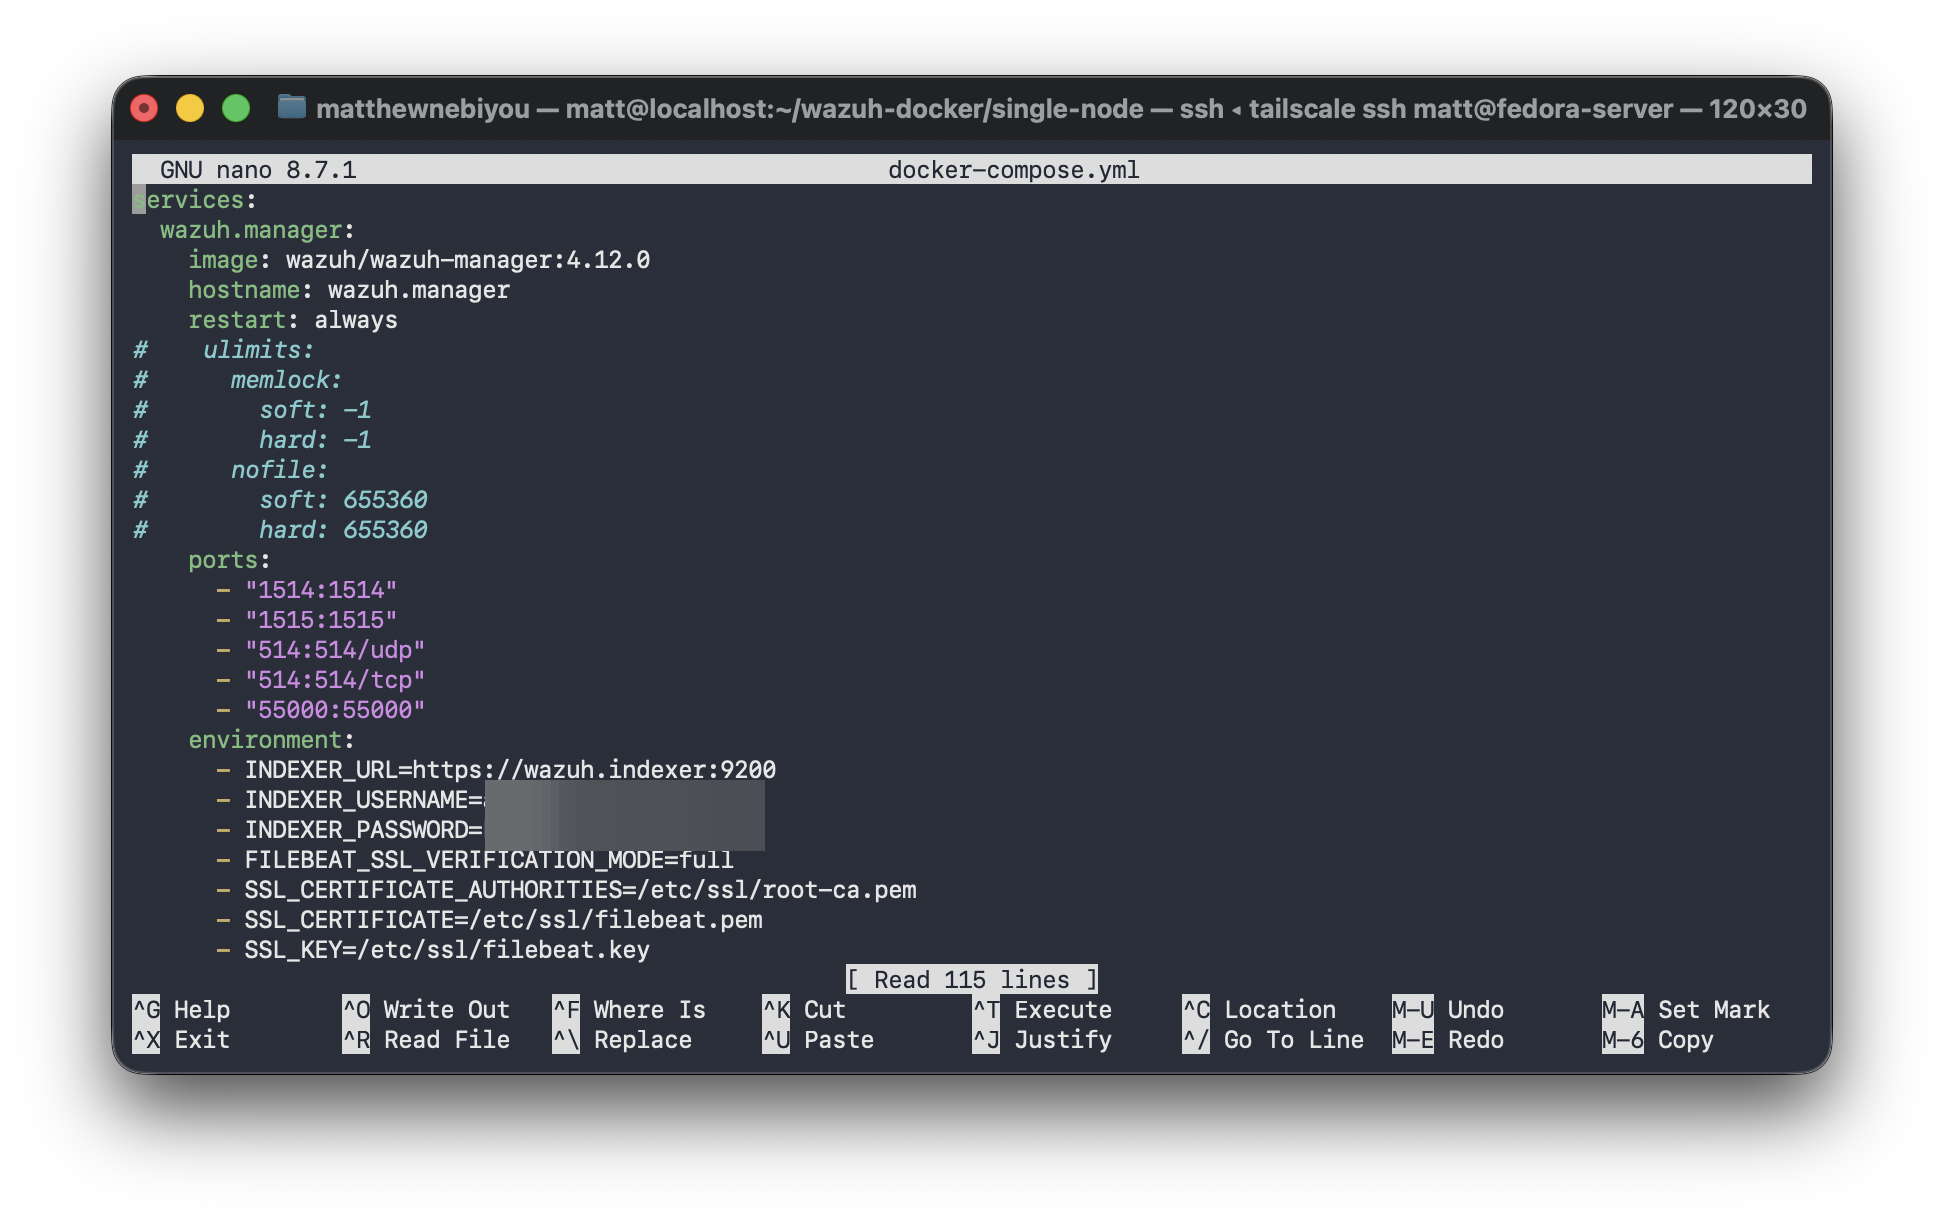Click the folder icon in the title bar
The image size is (1944, 1222).
coord(291,107)
